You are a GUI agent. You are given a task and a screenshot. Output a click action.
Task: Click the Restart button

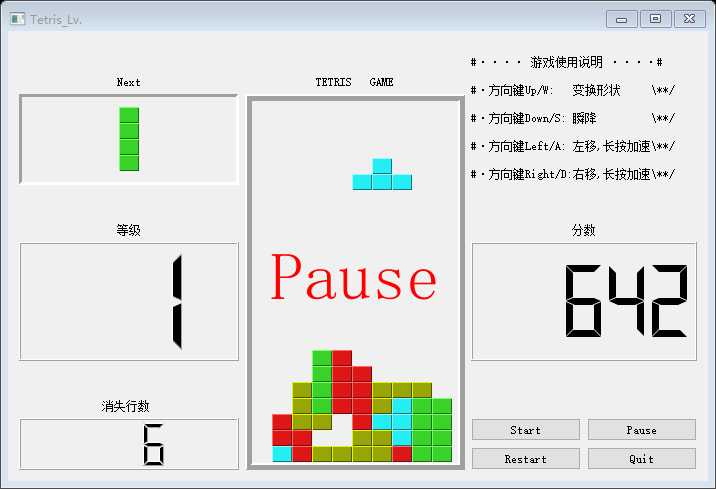pos(526,458)
